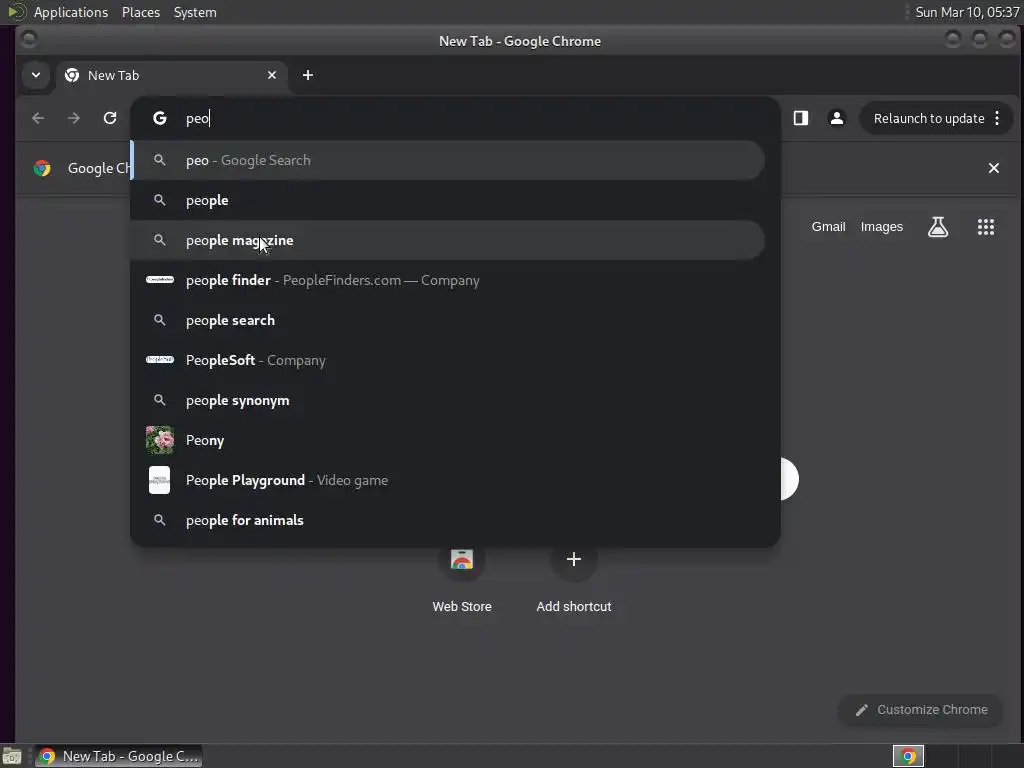Click the Chrome workspace switcher icon
The width and height of the screenshot is (1024, 768).
click(908, 756)
